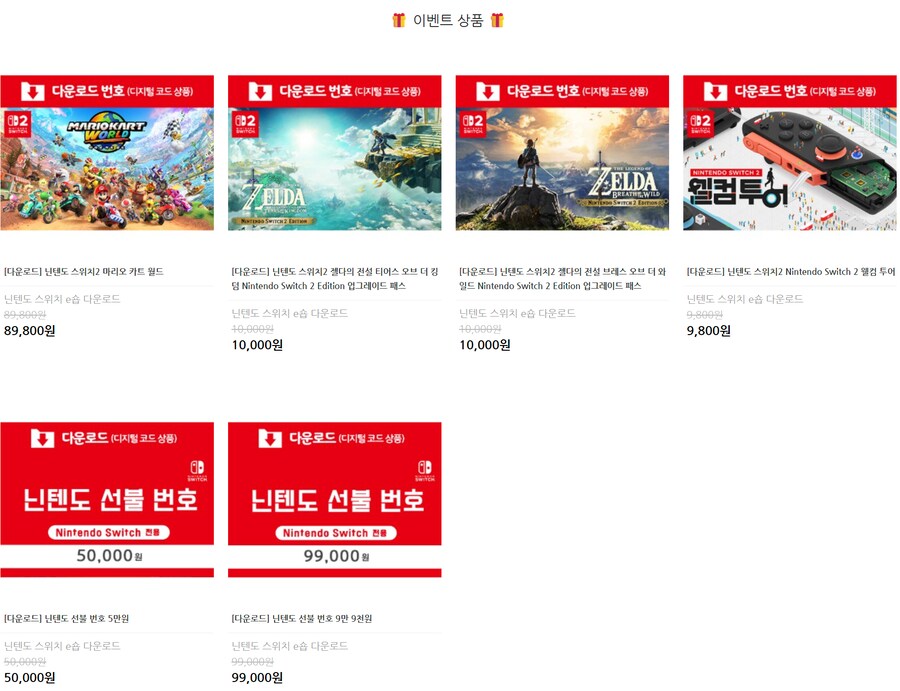
Task: Click the struck-through 9,800원 original price
Action: pos(705,315)
